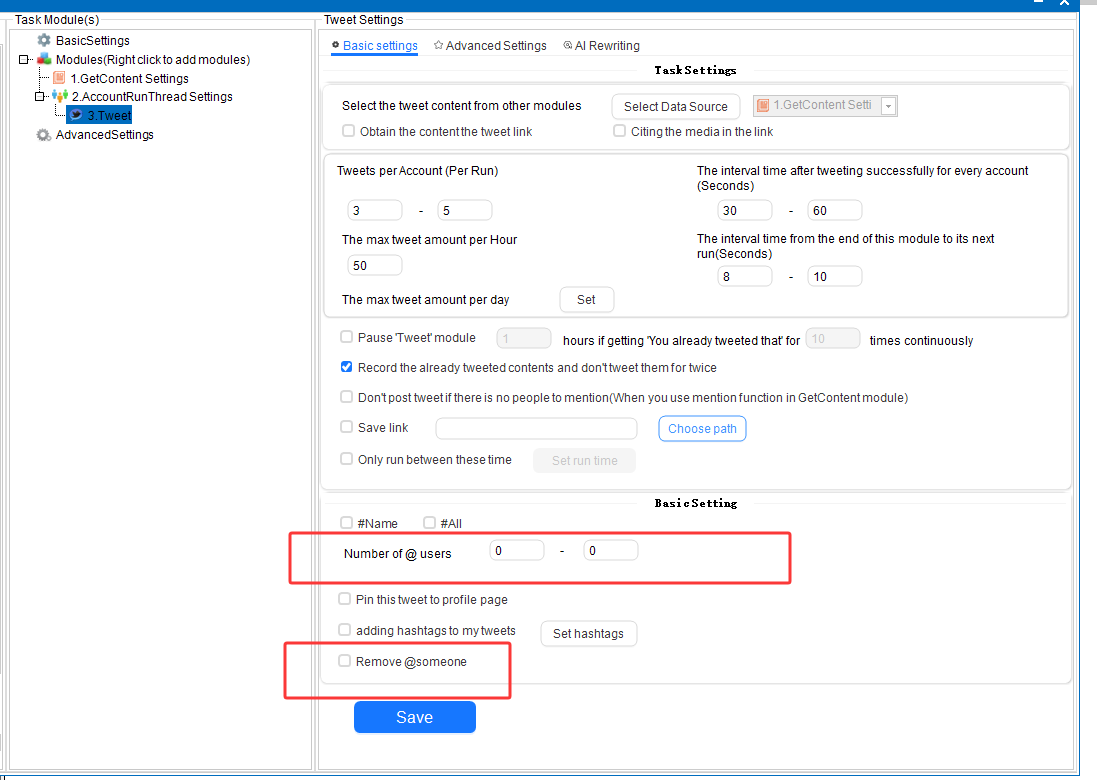Click the AdvancedSettings gear icon

pyautogui.click(x=44, y=134)
